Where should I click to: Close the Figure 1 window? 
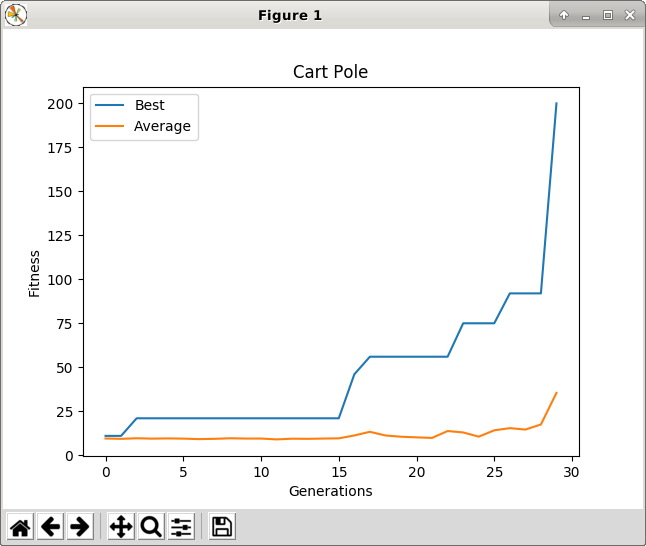point(628,15)
